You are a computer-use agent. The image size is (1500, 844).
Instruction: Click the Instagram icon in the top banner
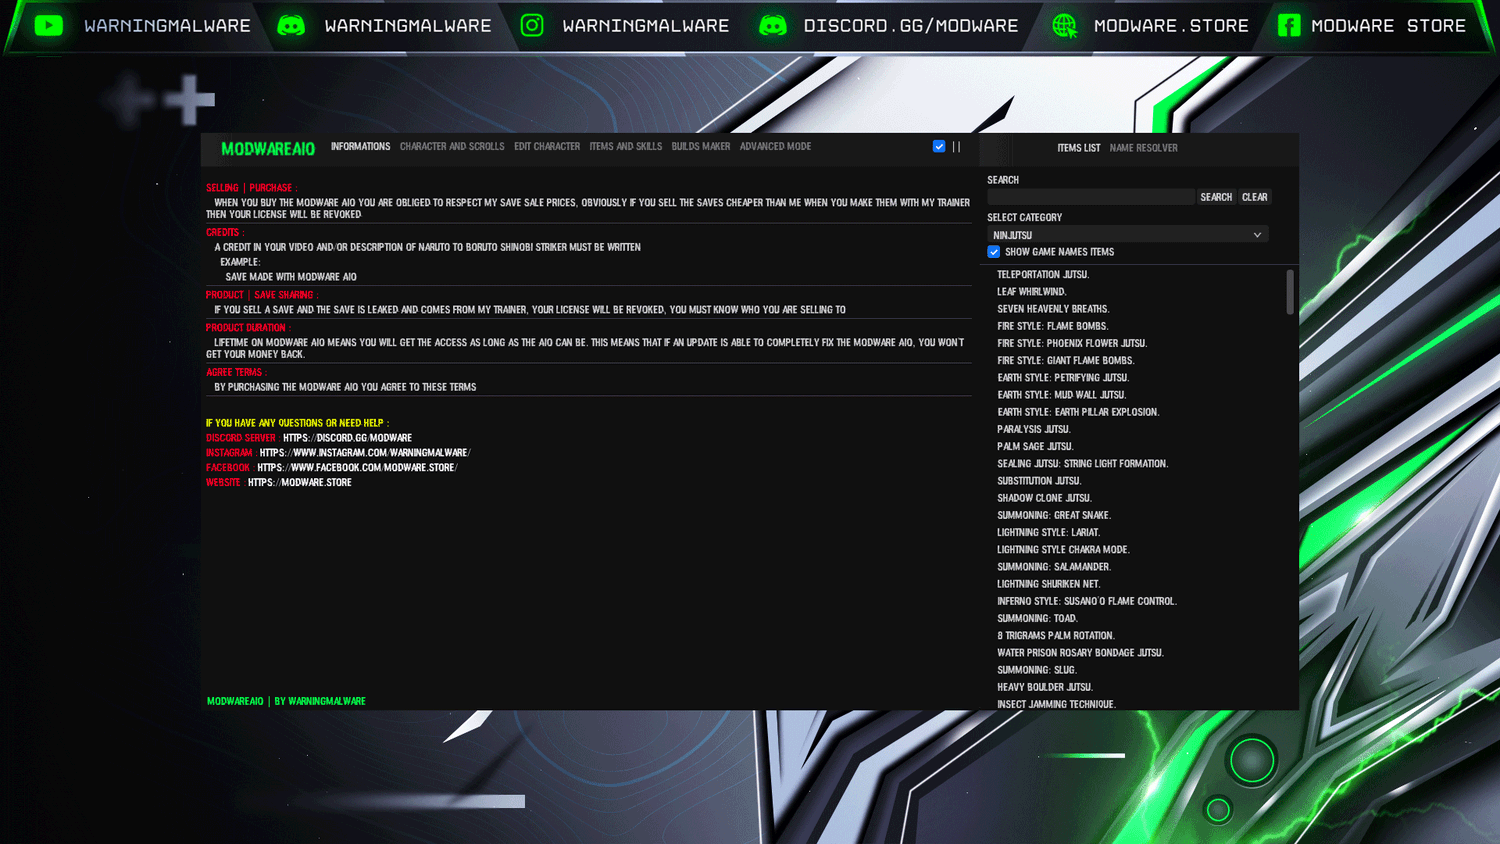(x=532, y=25)
